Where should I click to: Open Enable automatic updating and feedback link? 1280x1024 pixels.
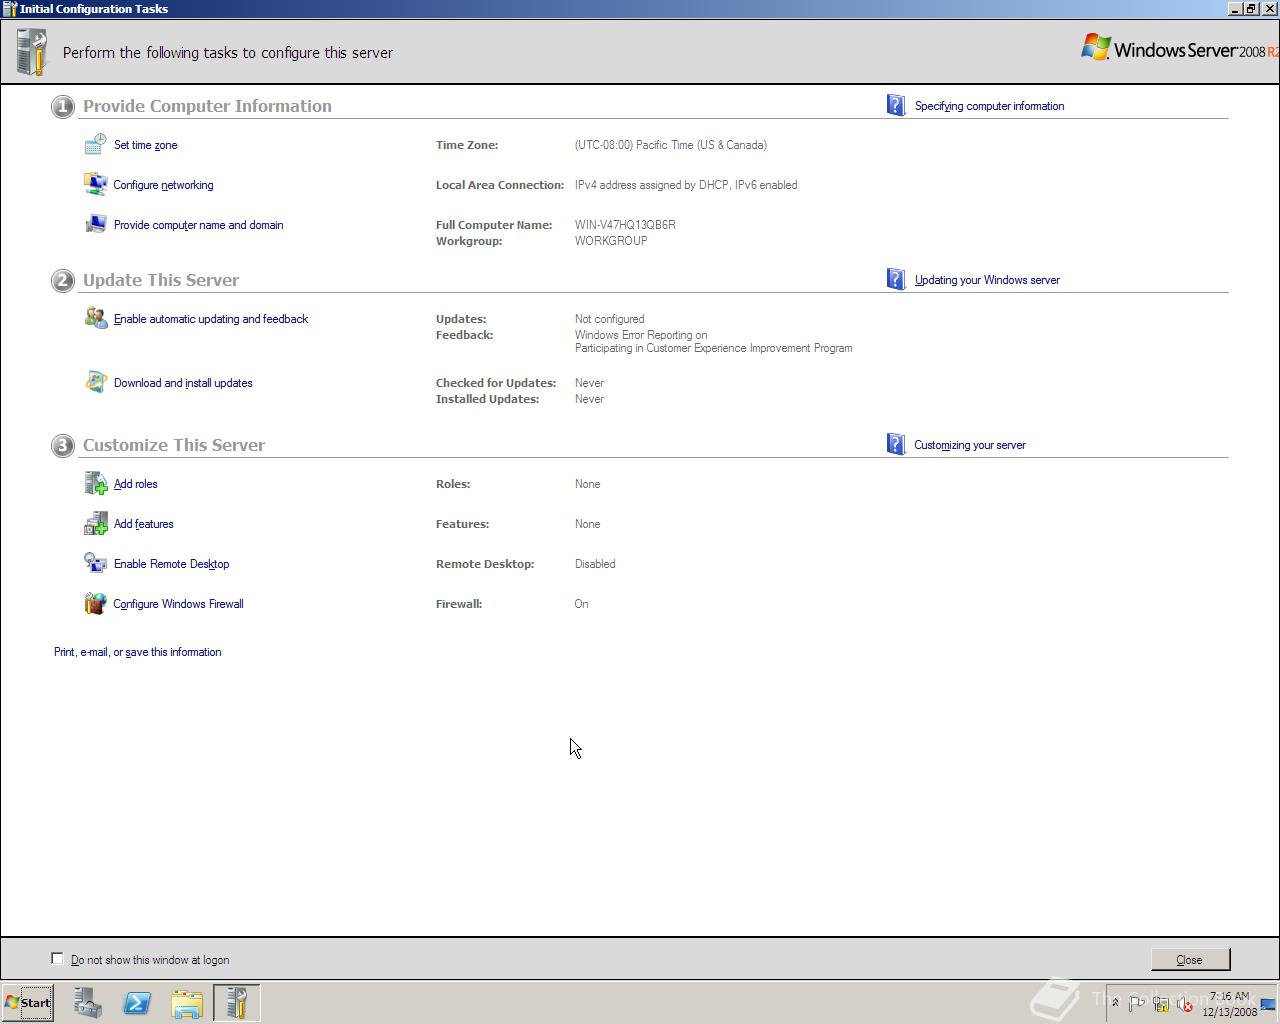[211, 319]
